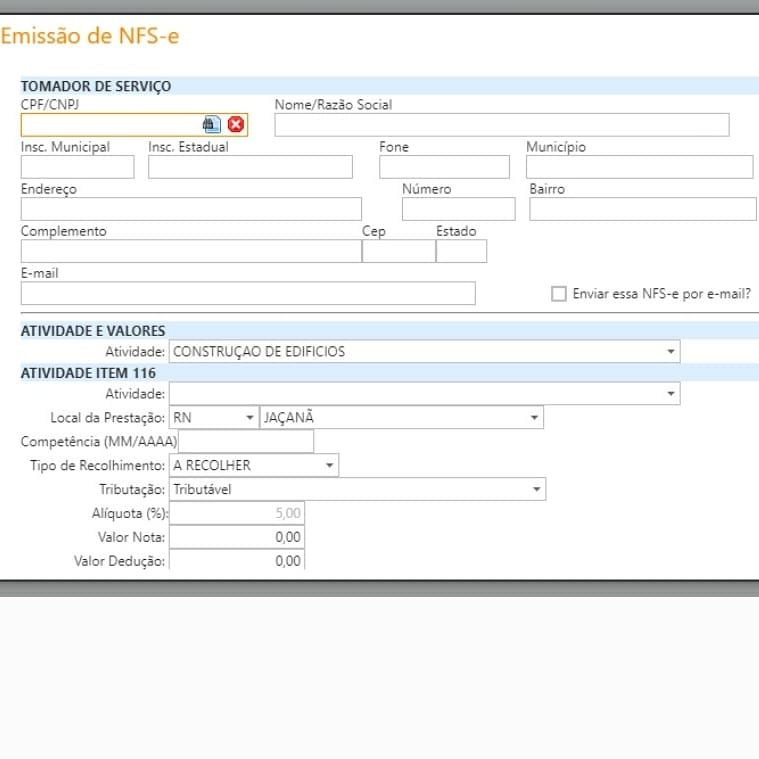Click the Estado input field
Screen dimensions: 759x759
click(461, 251)
